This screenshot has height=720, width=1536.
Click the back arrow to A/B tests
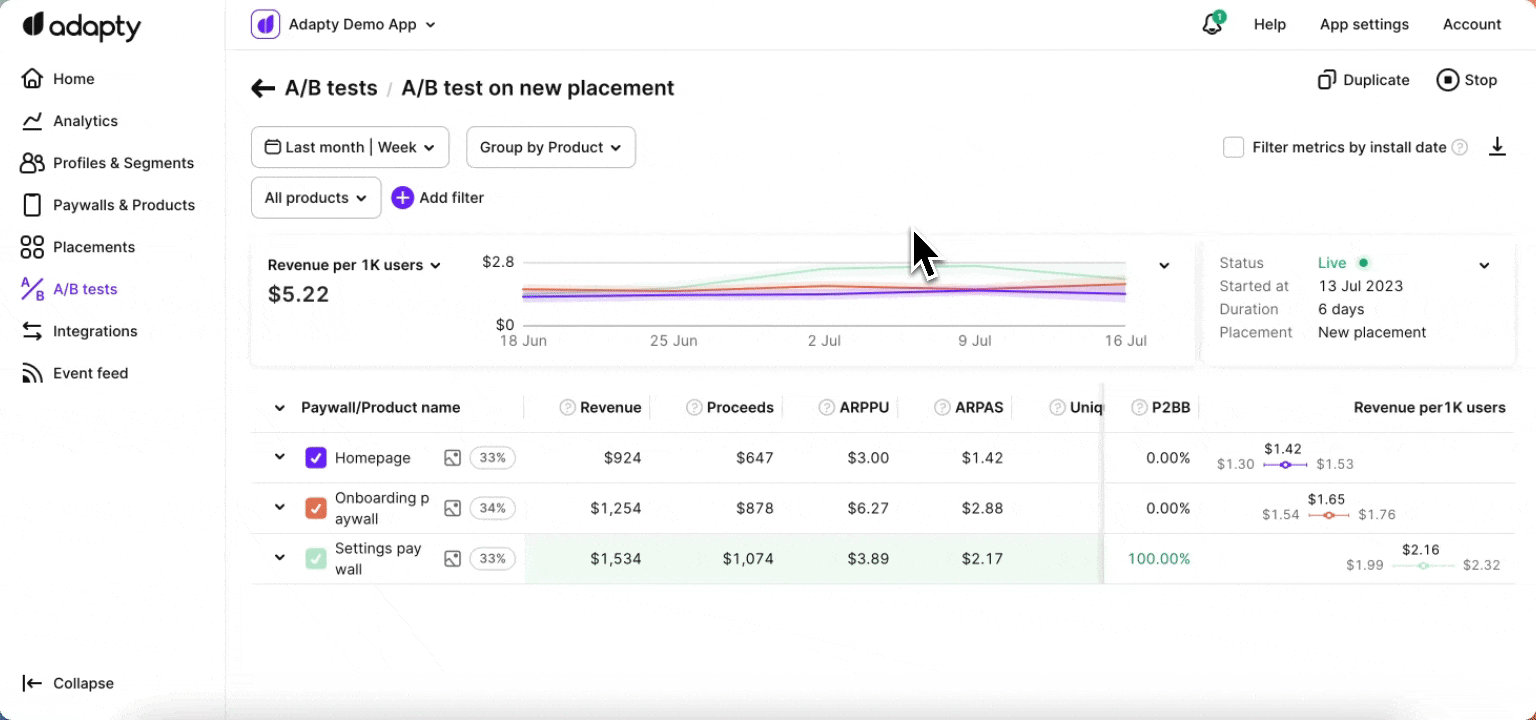(263, 89)
